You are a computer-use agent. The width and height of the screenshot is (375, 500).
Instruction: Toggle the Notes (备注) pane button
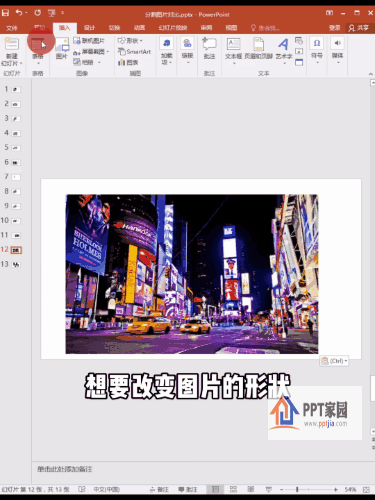159,489
